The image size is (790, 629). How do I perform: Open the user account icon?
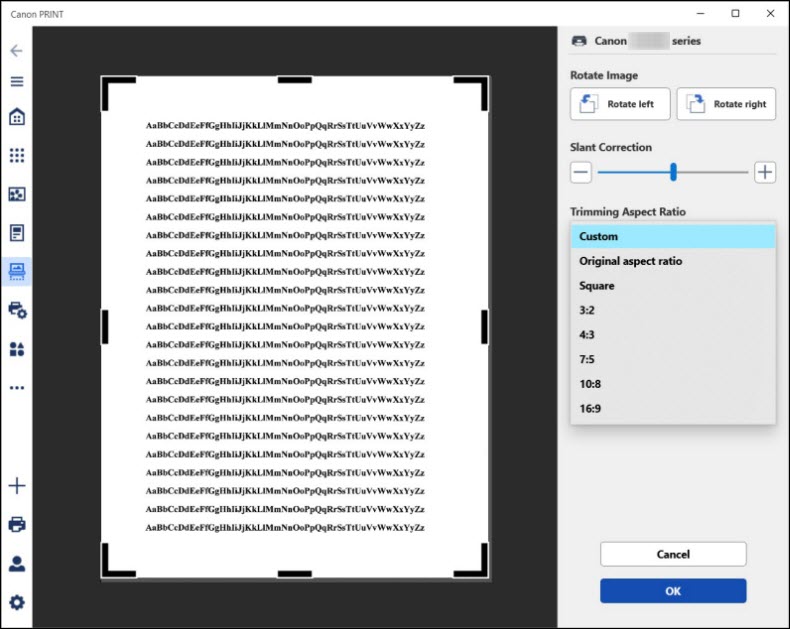click(17, 563)
